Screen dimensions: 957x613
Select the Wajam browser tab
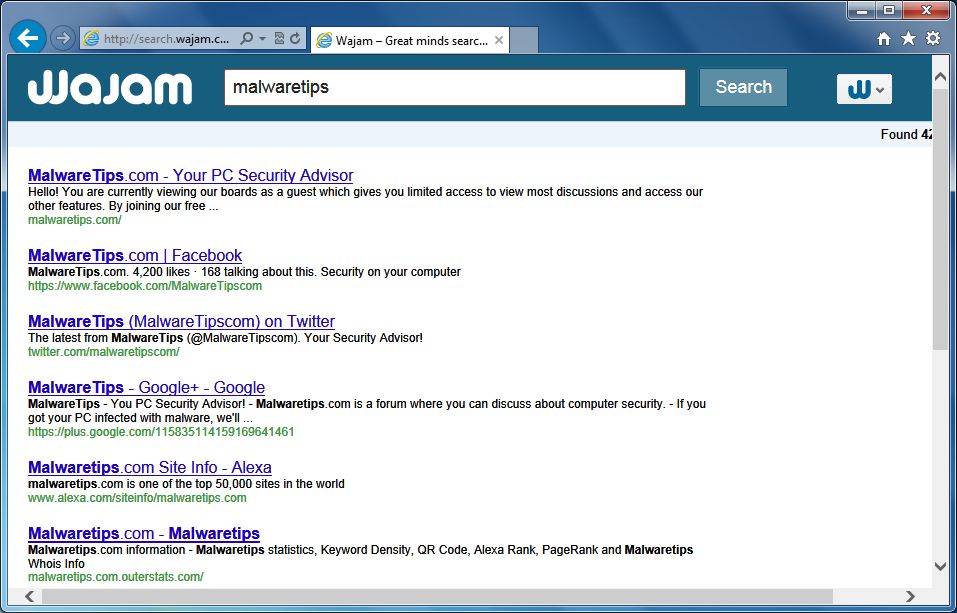tap(400, 41)
